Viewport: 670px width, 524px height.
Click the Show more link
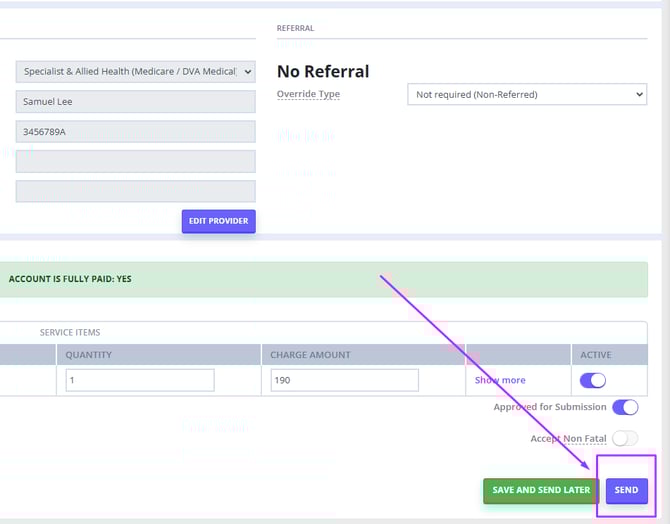500,380
